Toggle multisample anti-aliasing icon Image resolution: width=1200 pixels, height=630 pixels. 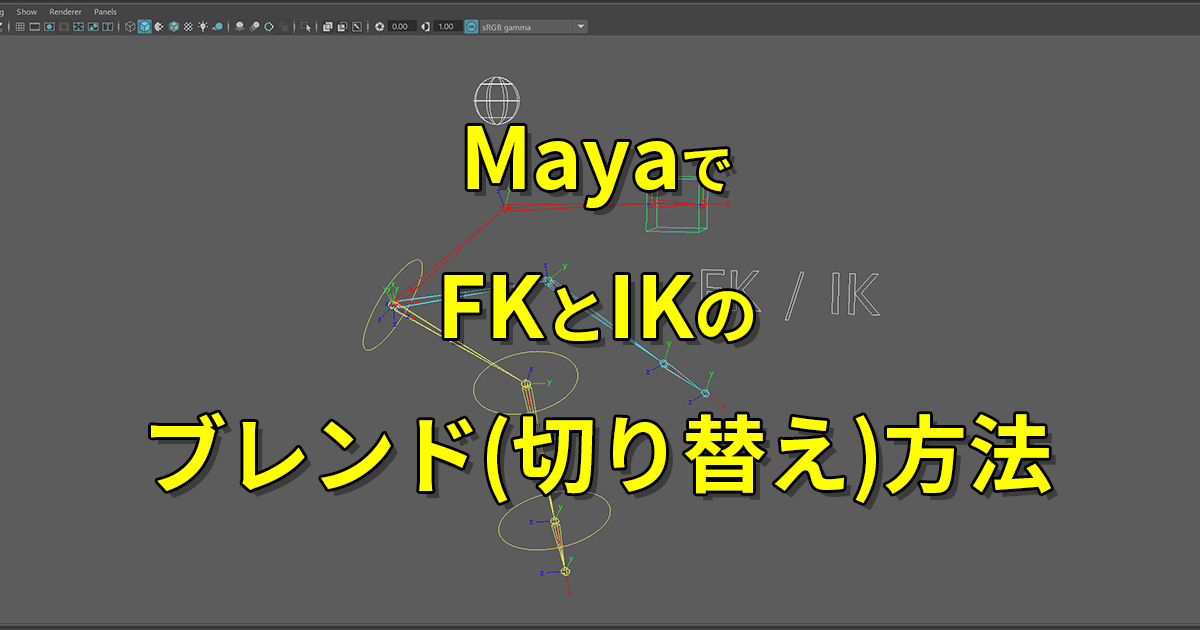pyautogui.click(x=269, y=26)
